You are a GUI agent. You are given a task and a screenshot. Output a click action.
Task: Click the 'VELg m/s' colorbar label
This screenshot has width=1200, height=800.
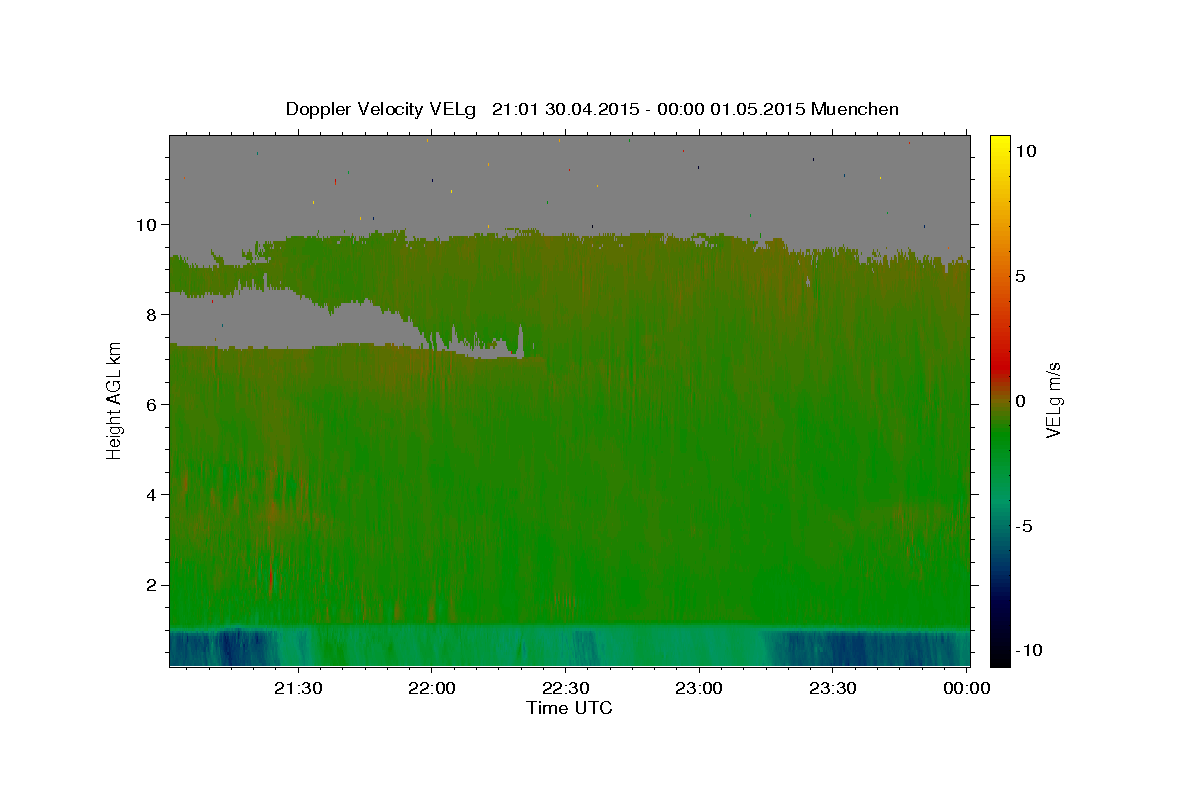click(x=1053, y=400)
